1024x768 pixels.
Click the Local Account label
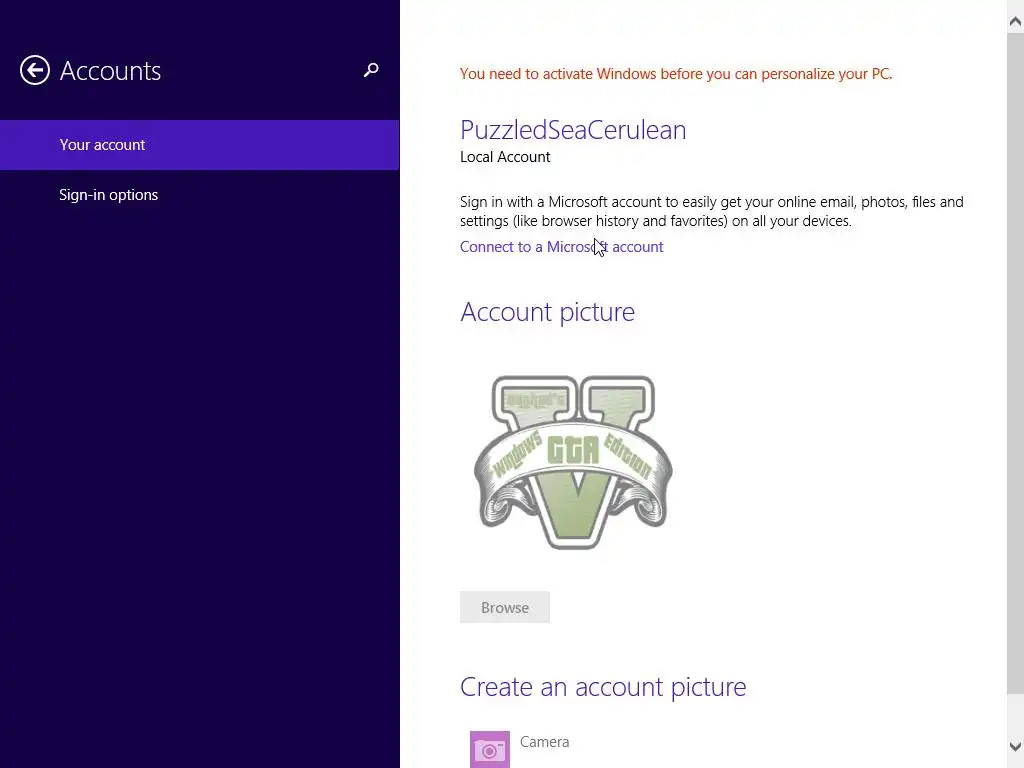point(505,157)
